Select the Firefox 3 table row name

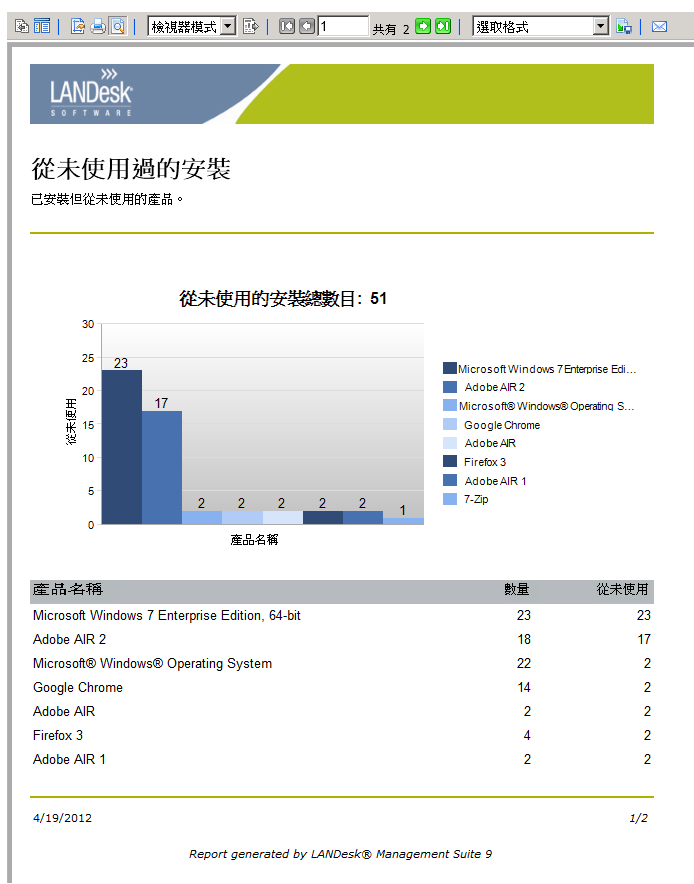(58, 735)
